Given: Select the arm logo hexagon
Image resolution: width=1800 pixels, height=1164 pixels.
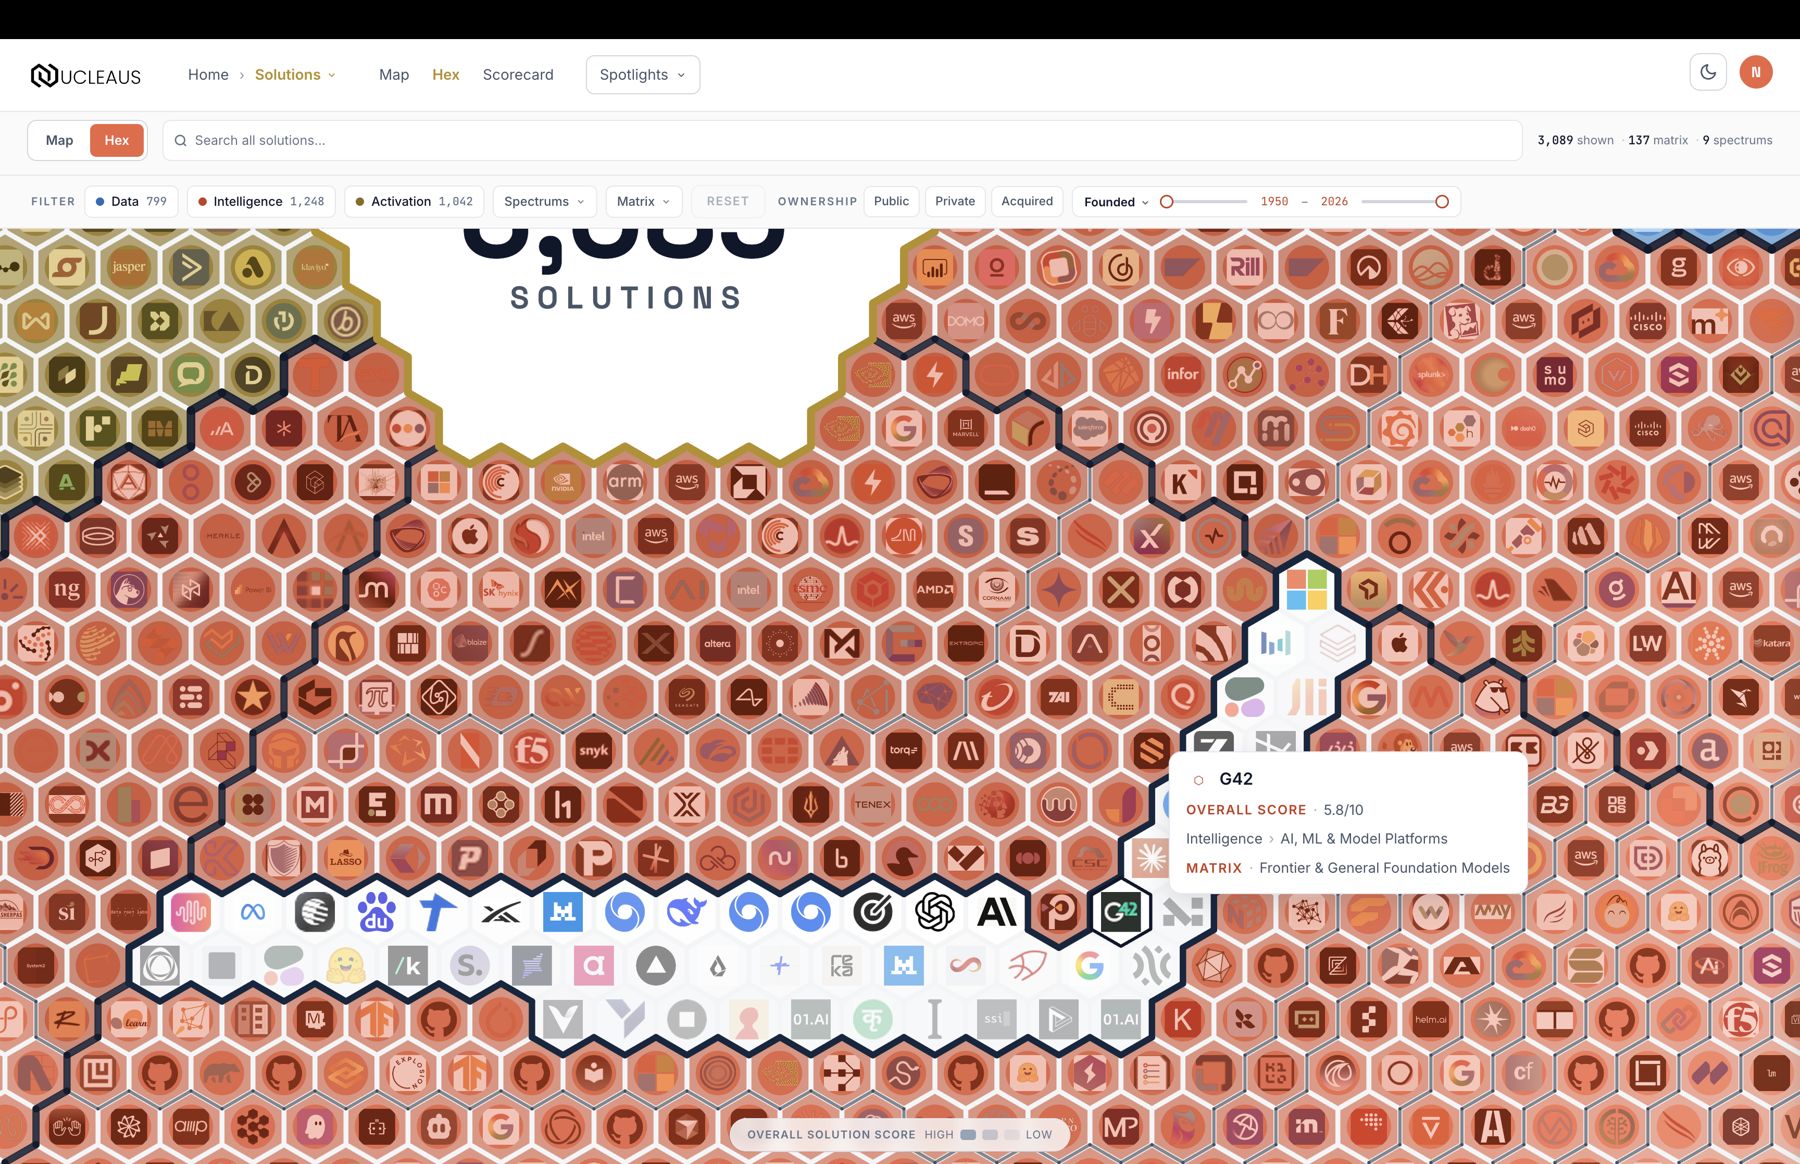Looking at the screenshot, I should pyautogui.click(x=625, y=482).
